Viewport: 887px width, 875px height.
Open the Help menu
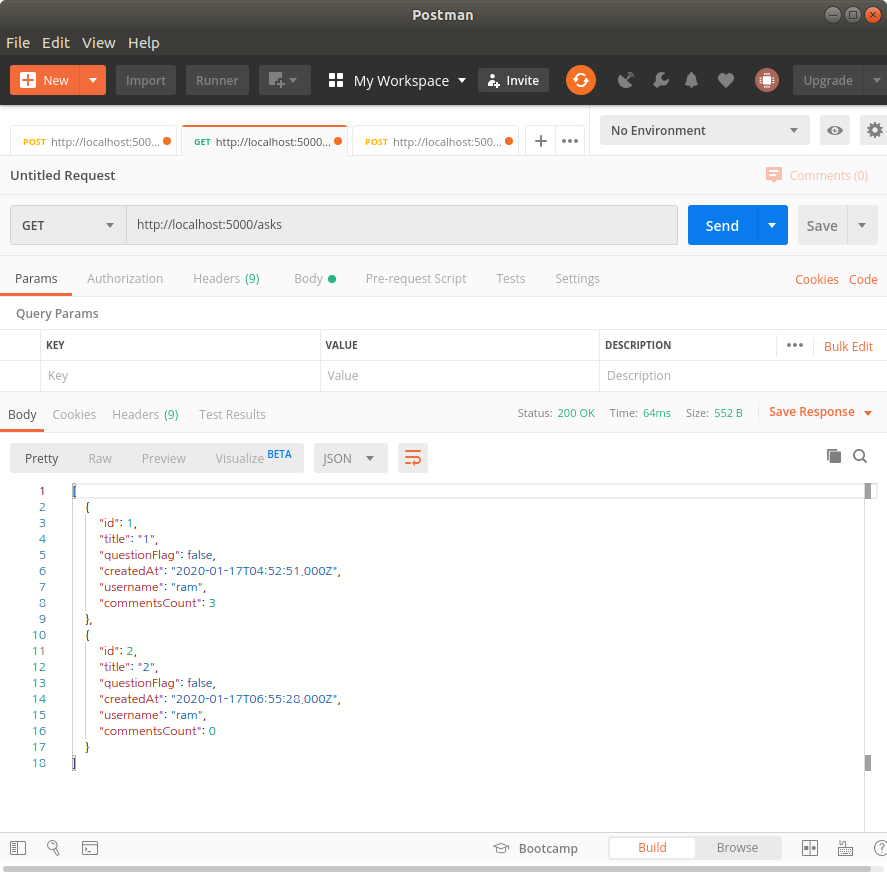[144, 43]
